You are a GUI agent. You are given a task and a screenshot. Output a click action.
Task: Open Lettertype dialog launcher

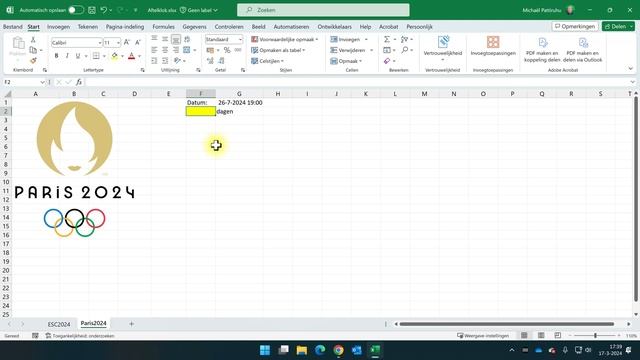click(x=142, y=70)
